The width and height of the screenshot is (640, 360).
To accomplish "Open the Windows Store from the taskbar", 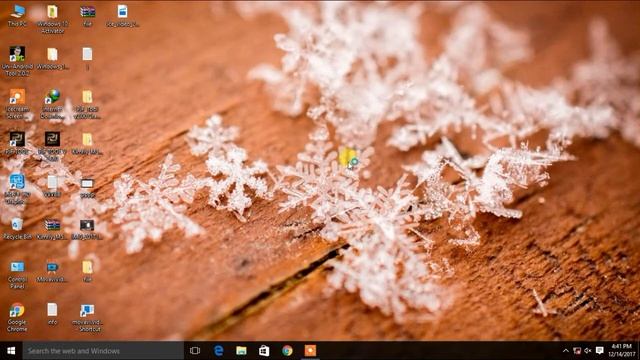I will click(264, 351).
